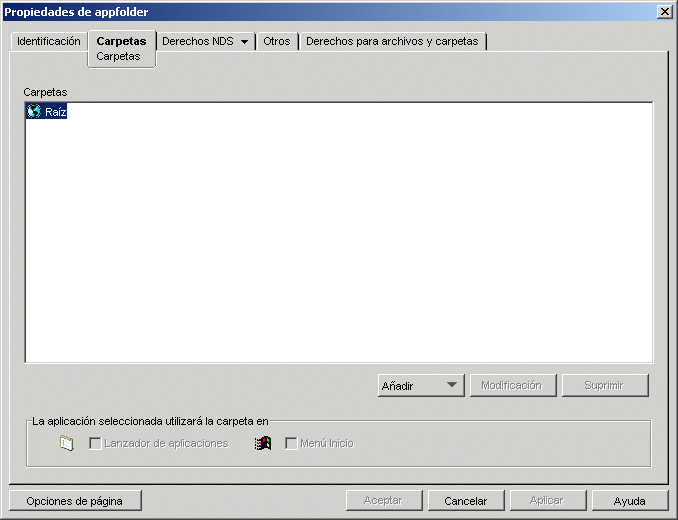This screenshot has width=678, height=520.
Task: Click the application launcher folder icon
Action: click(67, 443)
